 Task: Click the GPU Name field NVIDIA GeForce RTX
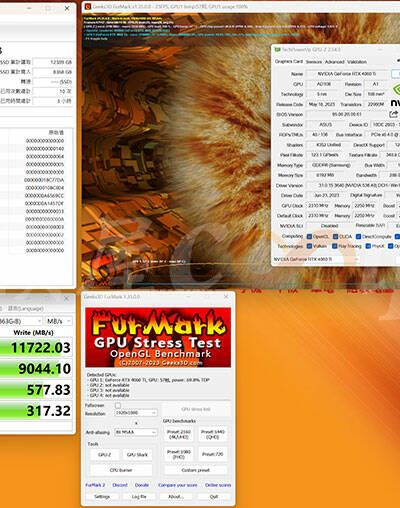[347, 74]
